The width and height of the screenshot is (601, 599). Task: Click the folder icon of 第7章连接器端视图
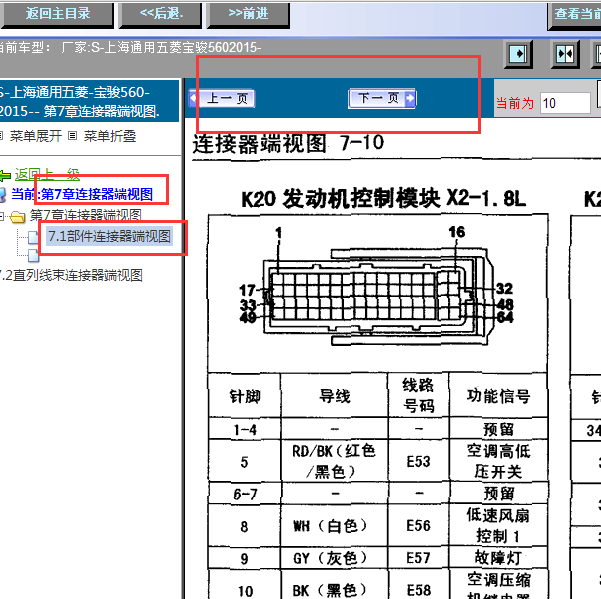click(x=18, y=217)
